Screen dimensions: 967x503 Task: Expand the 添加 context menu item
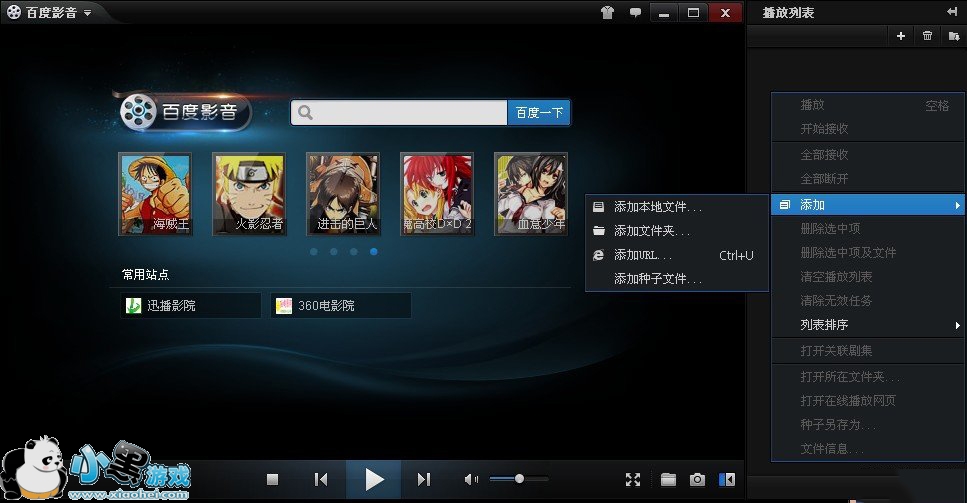pos(868,205)
